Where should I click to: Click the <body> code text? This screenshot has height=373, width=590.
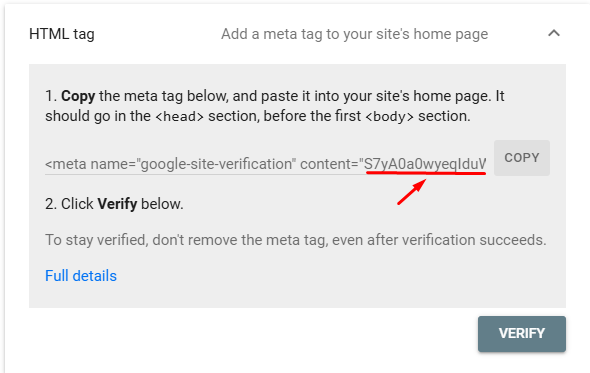(x=389, y=116)
